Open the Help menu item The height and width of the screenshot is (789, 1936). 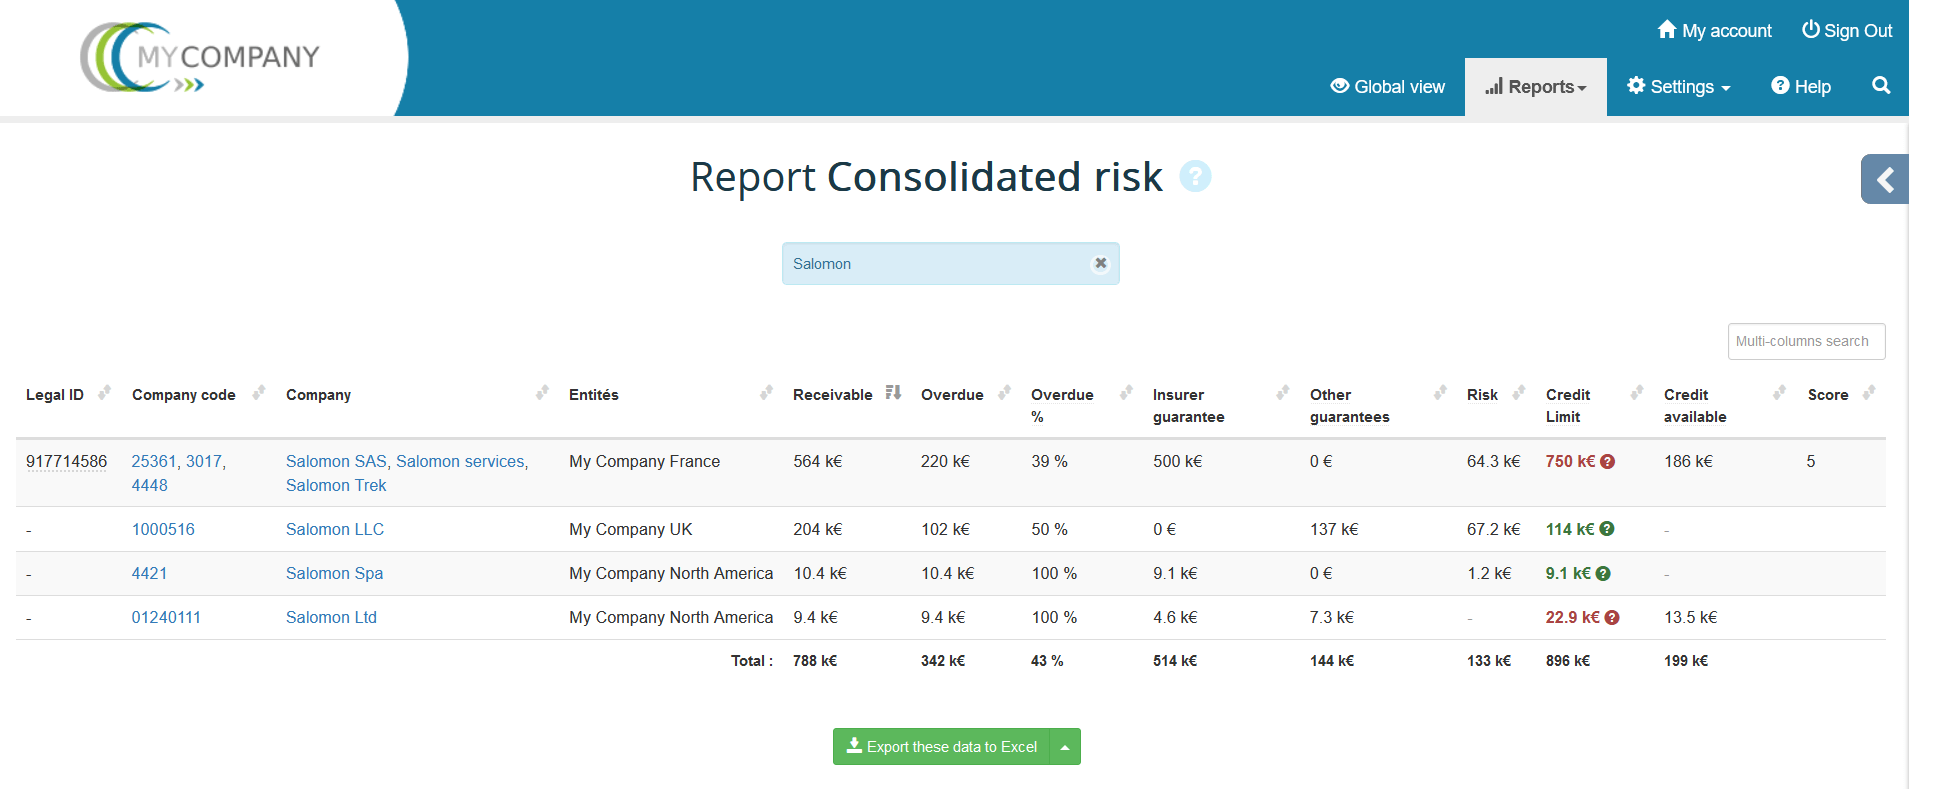1801,87
